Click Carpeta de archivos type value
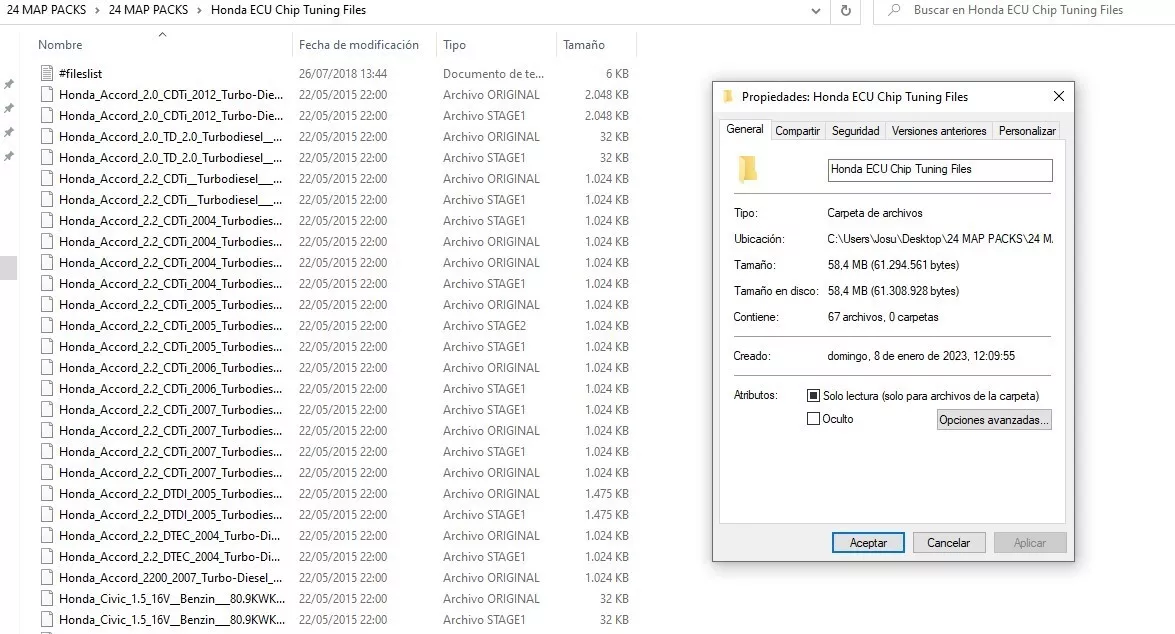Image resolution: width=1175 pixels, height=634 pixels. pyautogui.click(x=875, y=213)
